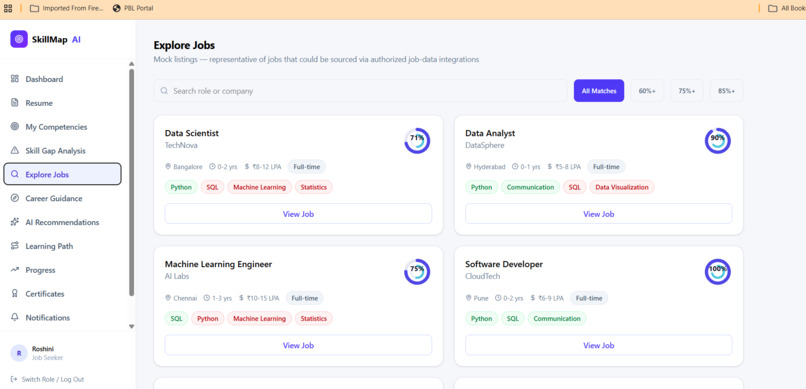This screenshot has width=806, height=389.
Task: Click the ₹10-15 LPA salary text
Action: pos(263,298)
